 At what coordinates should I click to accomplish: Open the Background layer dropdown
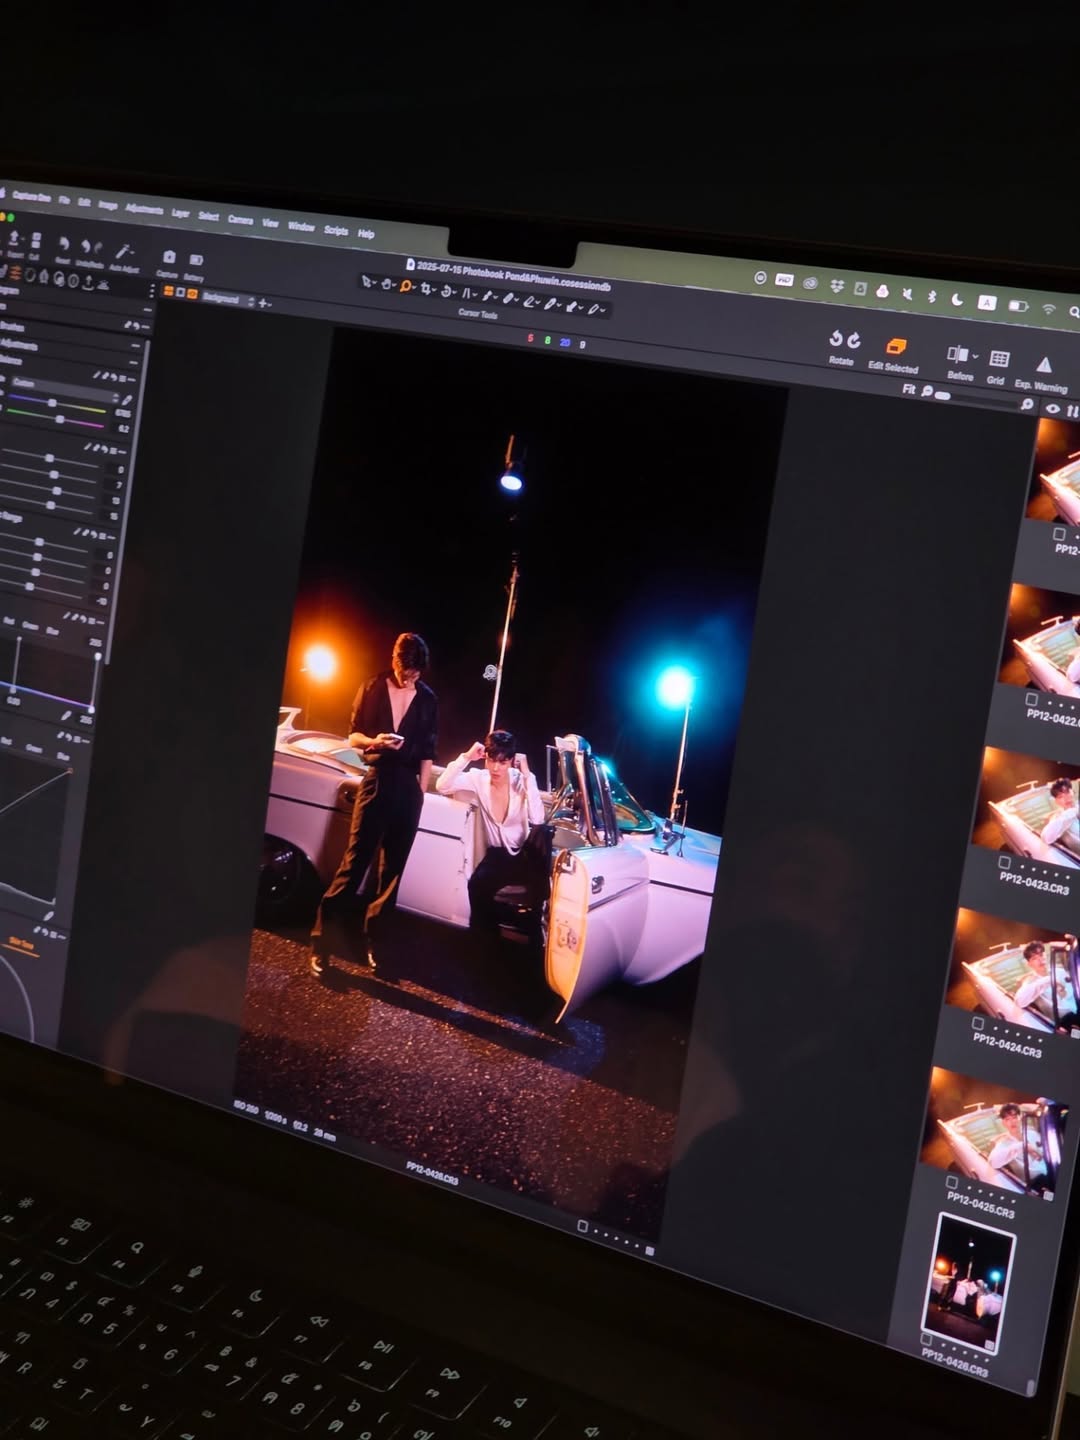coord(222,298)
